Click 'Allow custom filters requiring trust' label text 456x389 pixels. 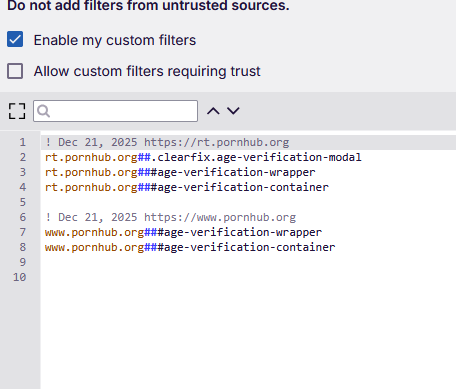147,71
